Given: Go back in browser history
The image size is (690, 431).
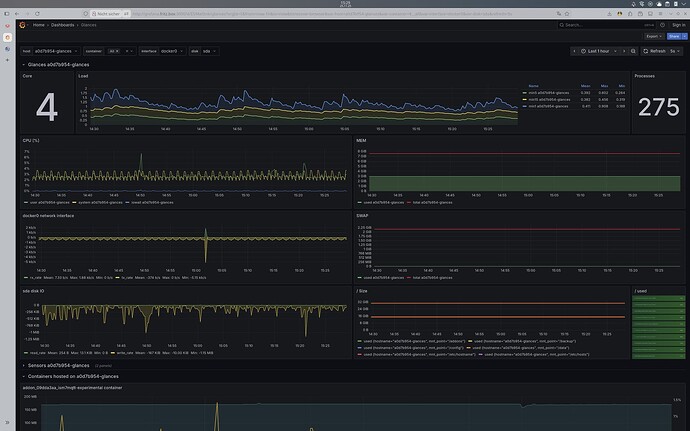Looking at the screenshot, I should click(17, 14).
